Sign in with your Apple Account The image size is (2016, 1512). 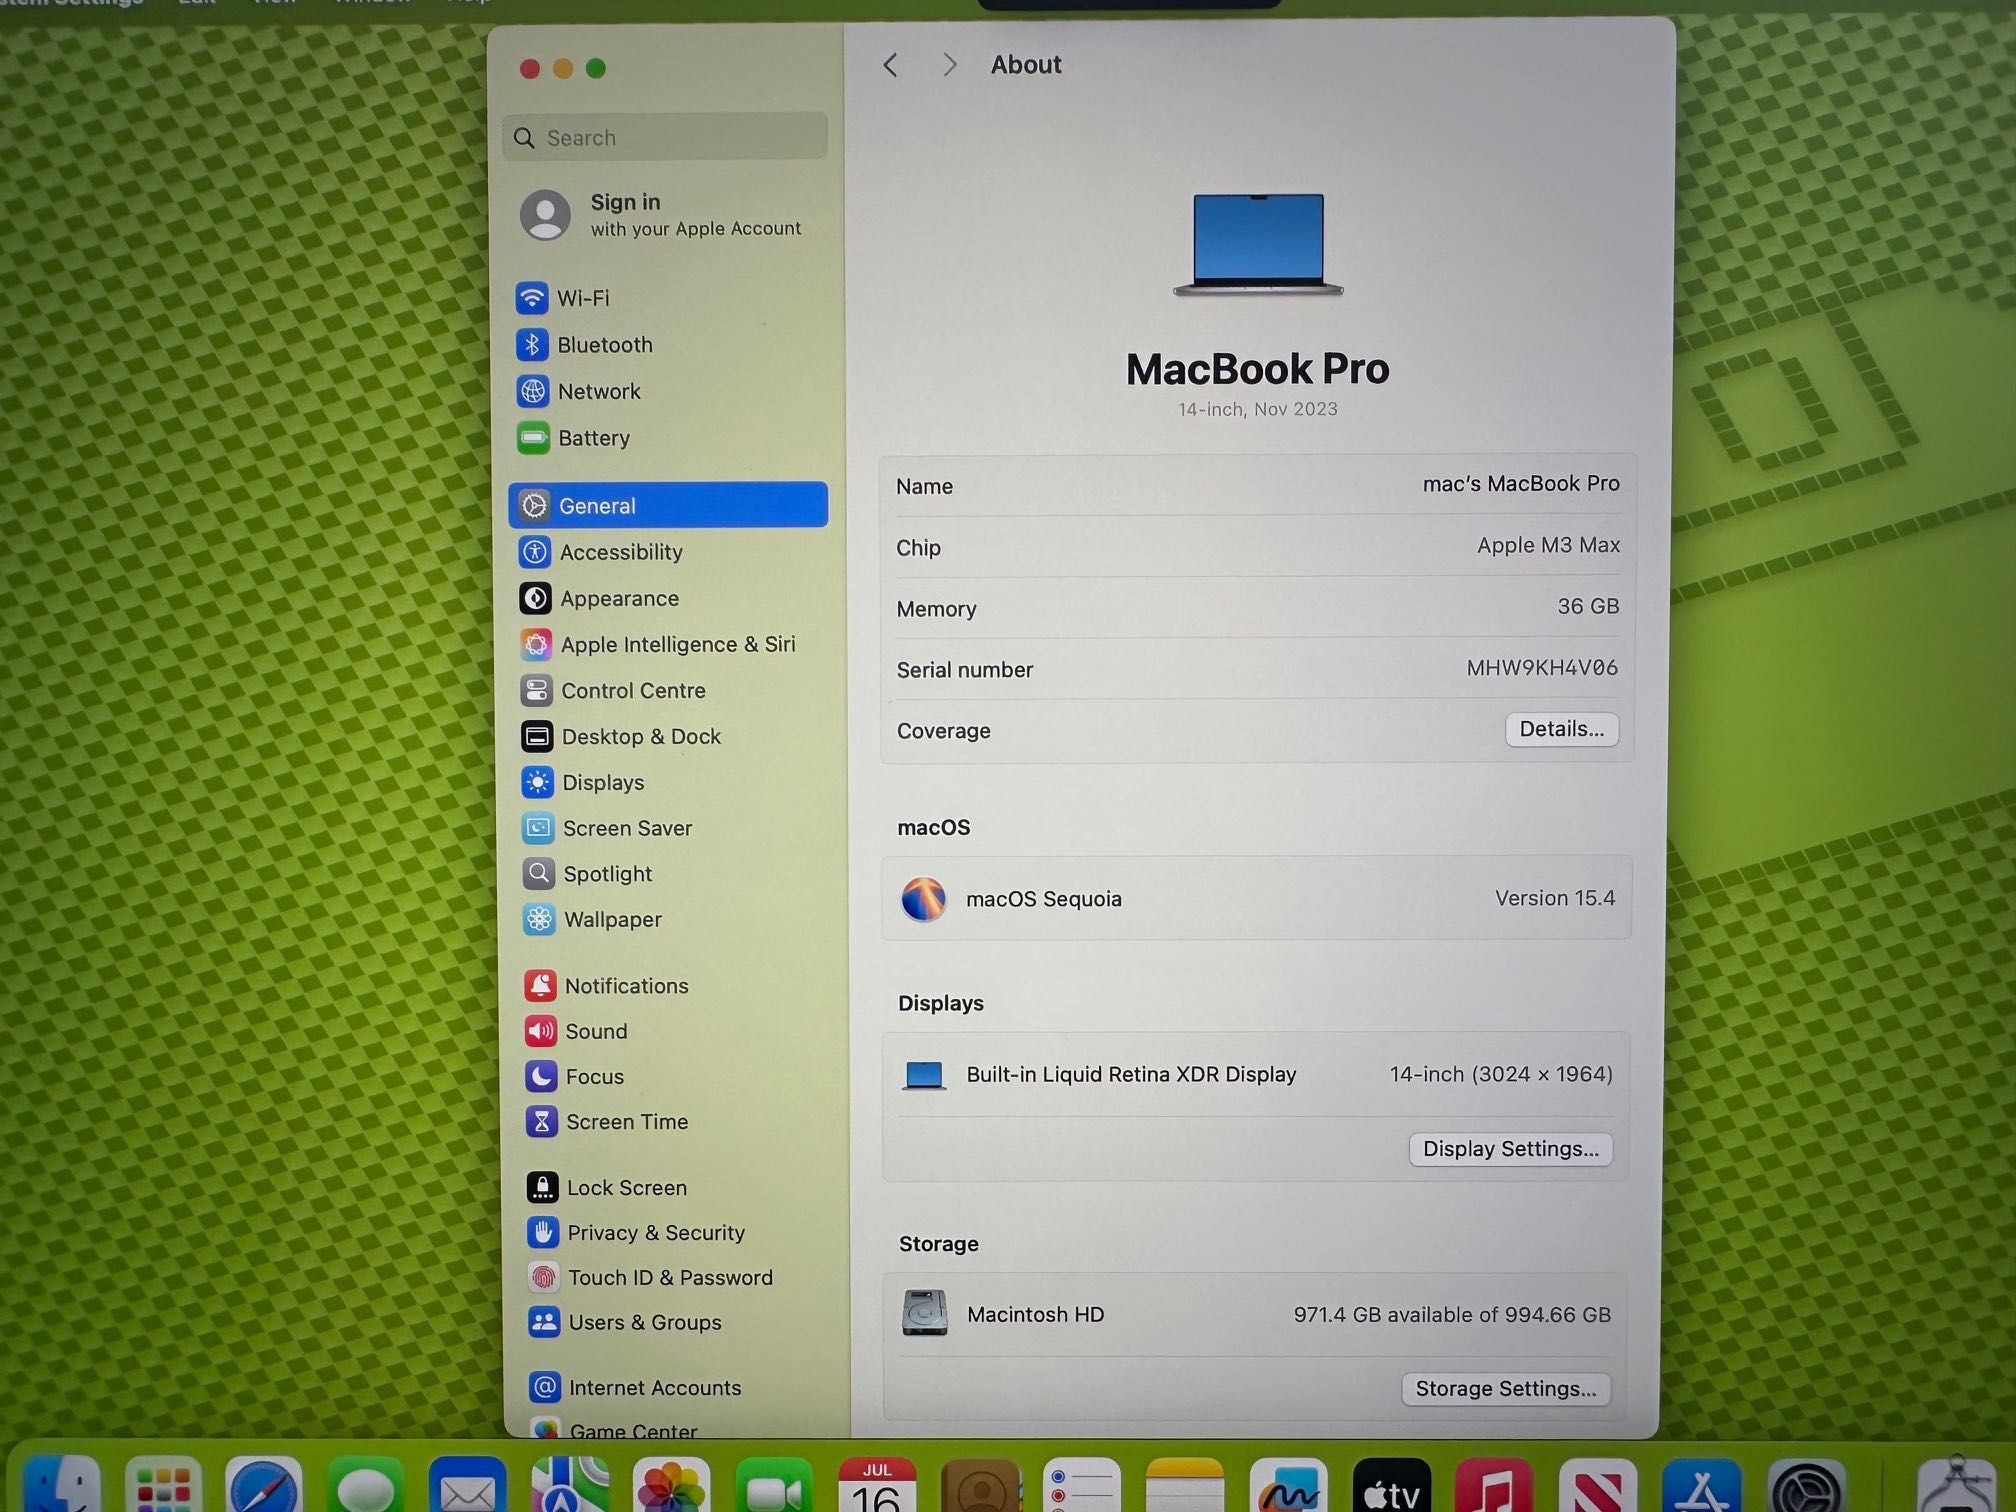(x=662, y=214)
